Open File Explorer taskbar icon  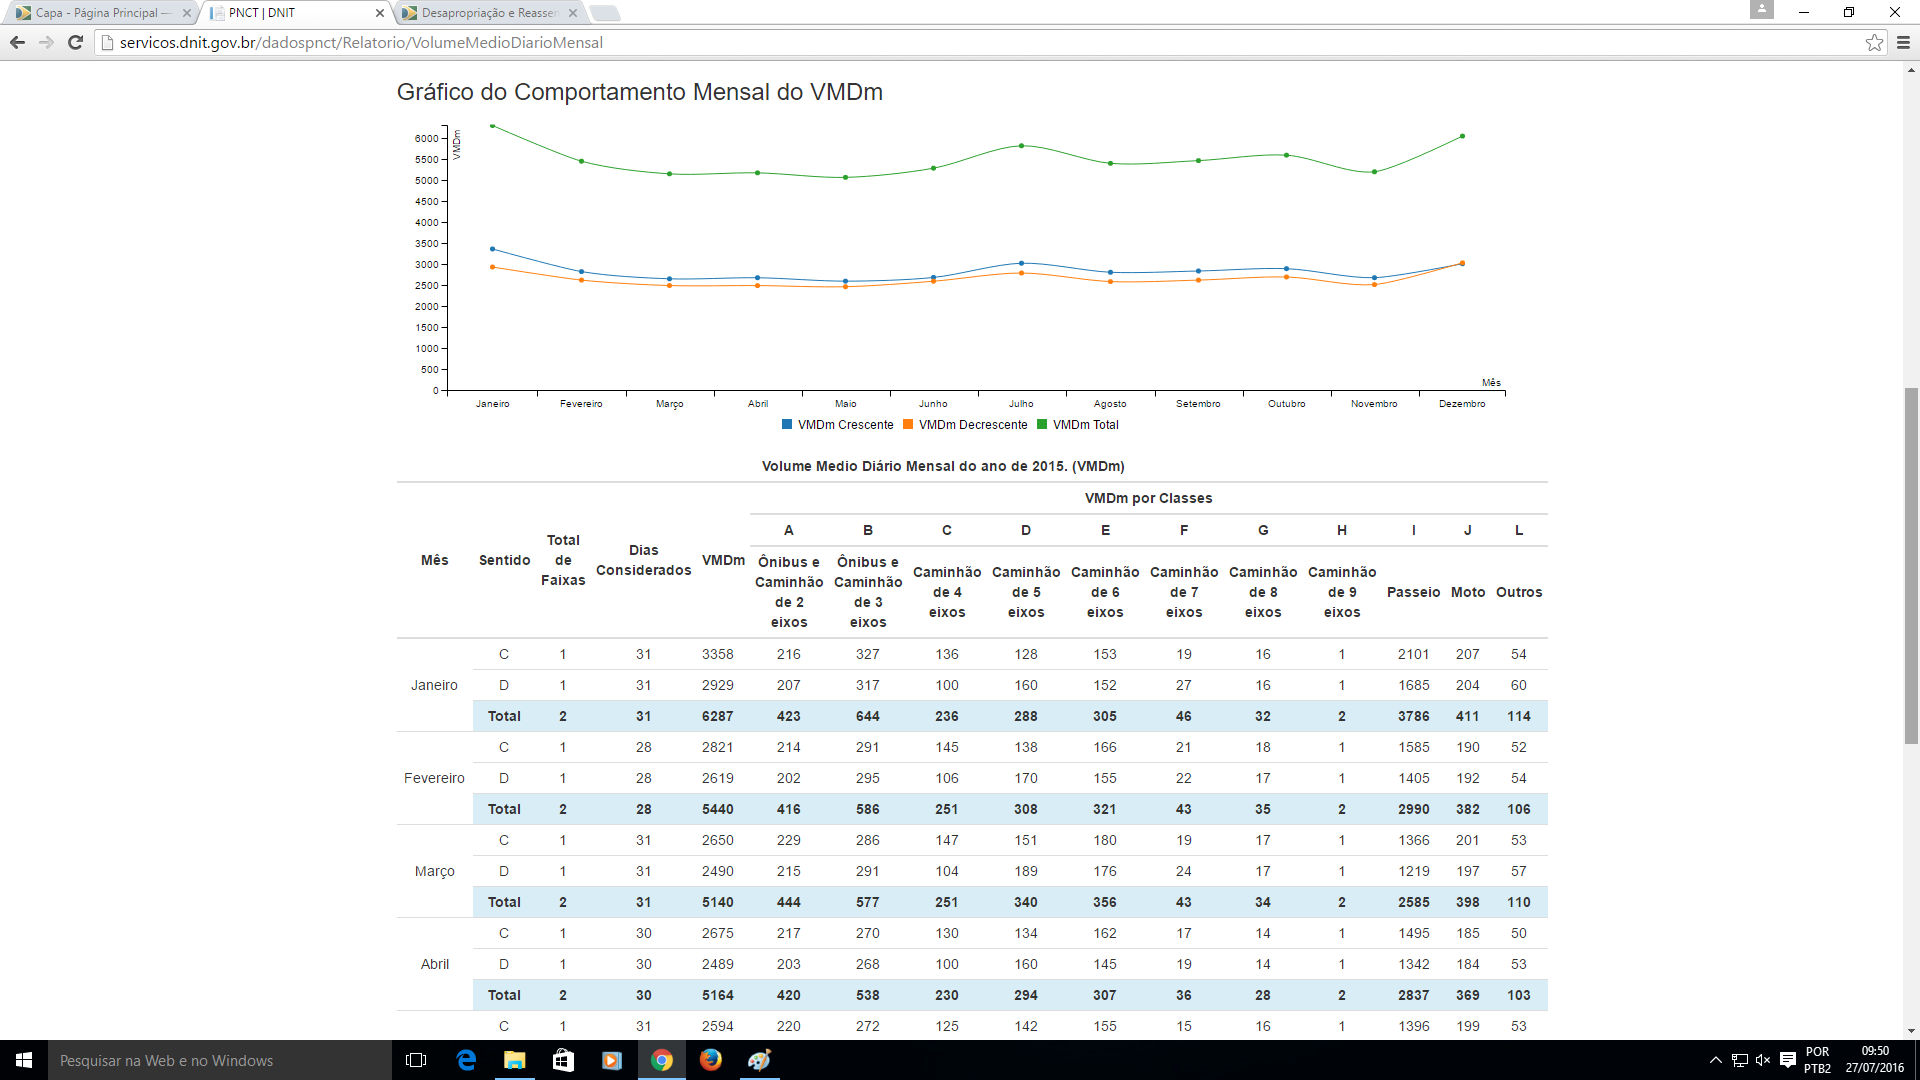[x=514, y=1060]
